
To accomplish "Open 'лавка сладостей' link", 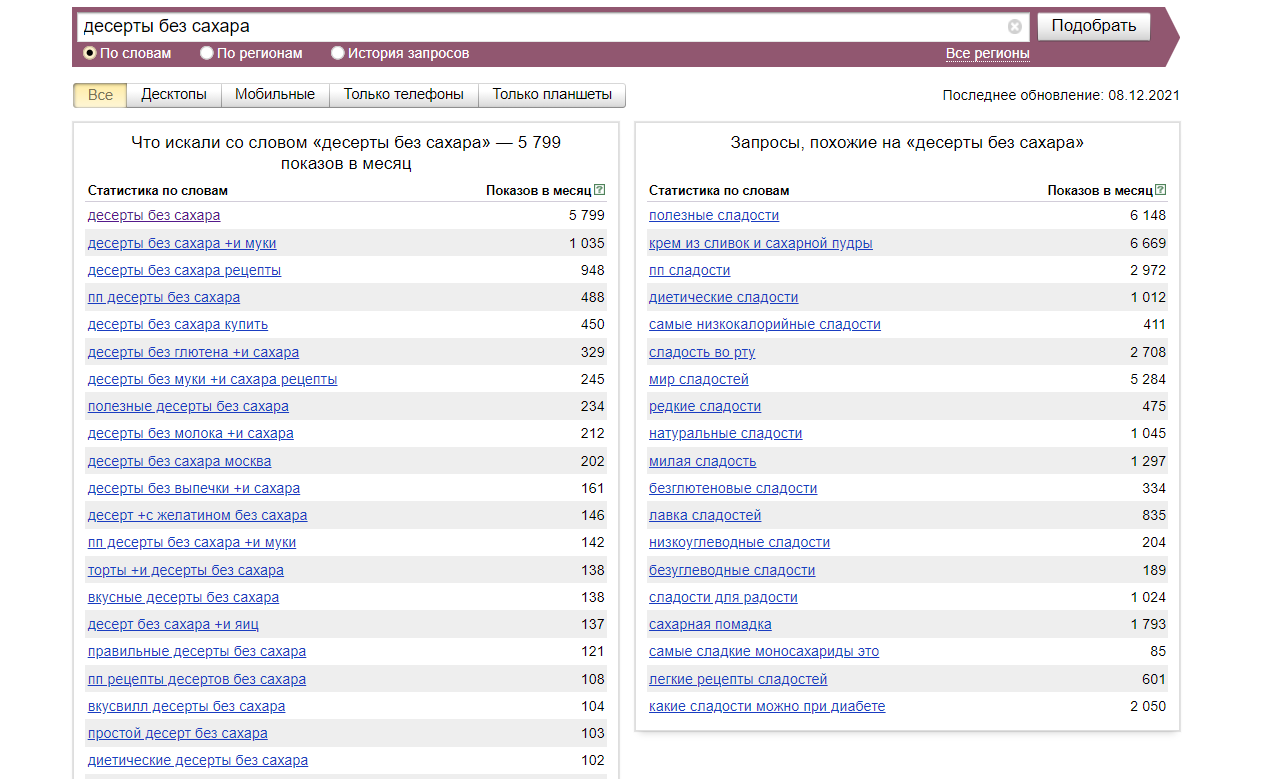I will [705, 515].
